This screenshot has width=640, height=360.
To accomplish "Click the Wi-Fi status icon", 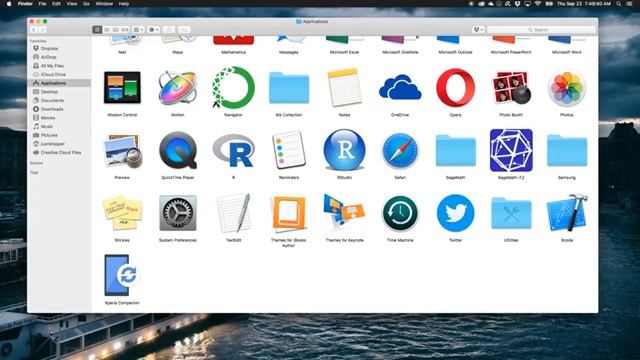I will [x=538, y=4].
